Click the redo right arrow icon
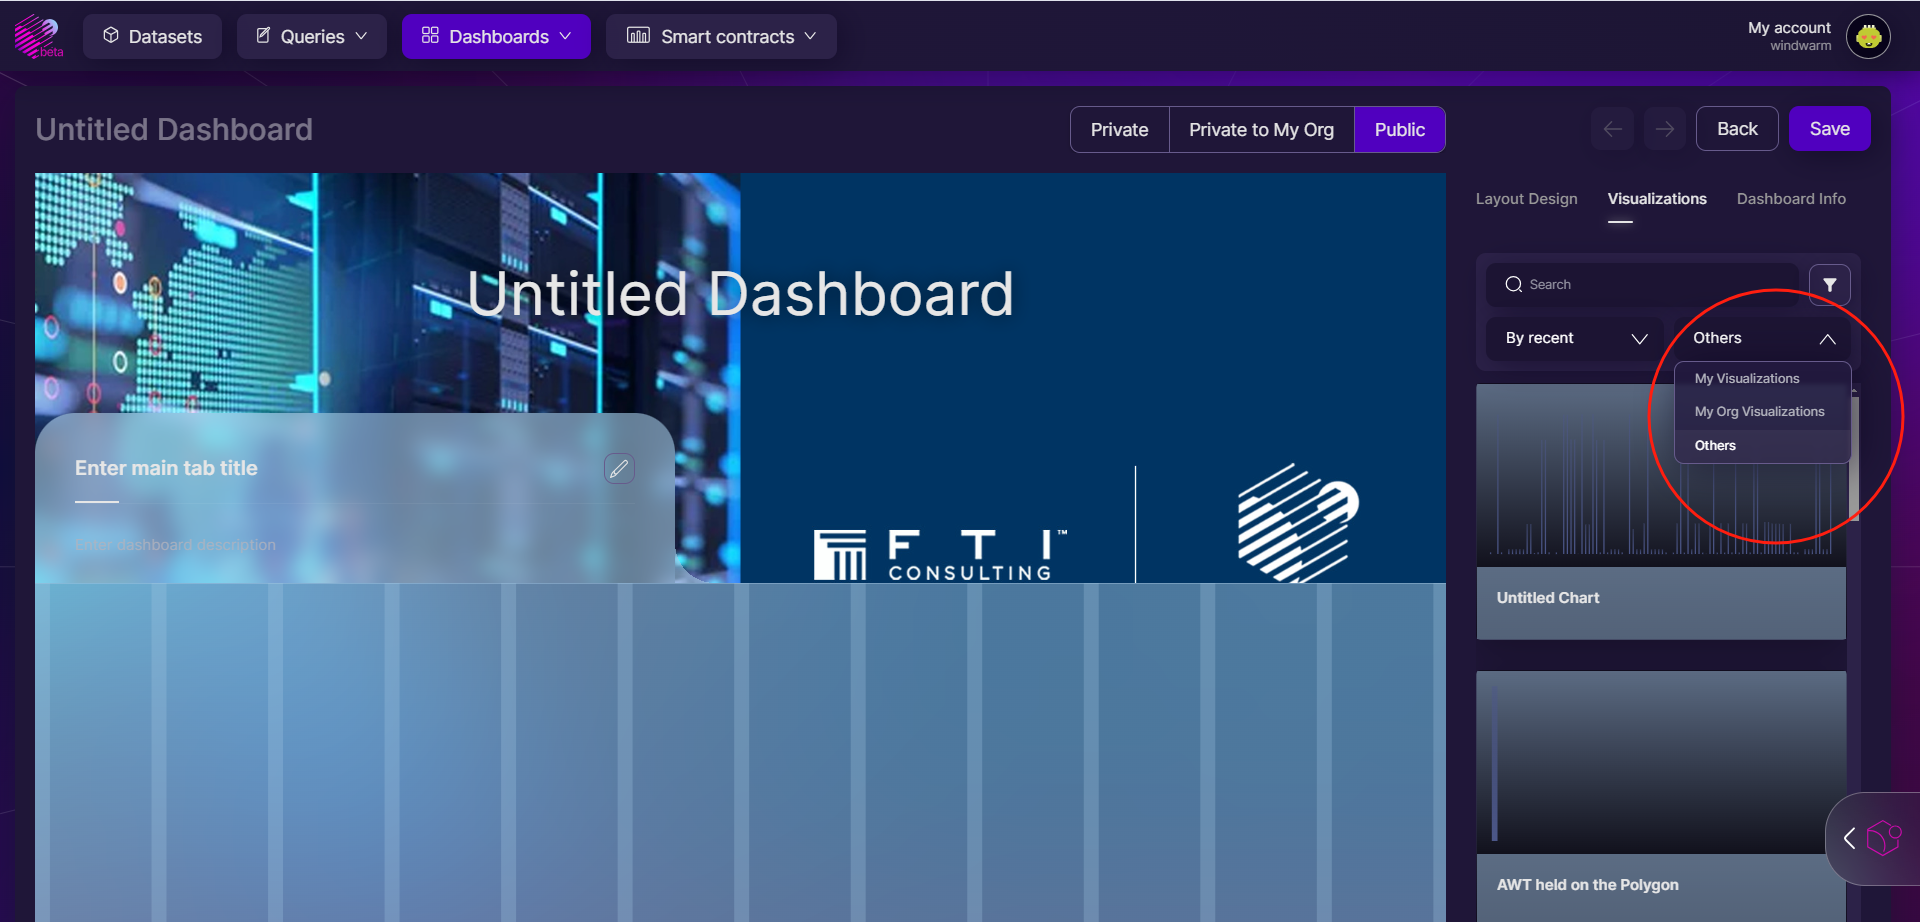This screenshot has width=1920, height=922. [1664, 129]
